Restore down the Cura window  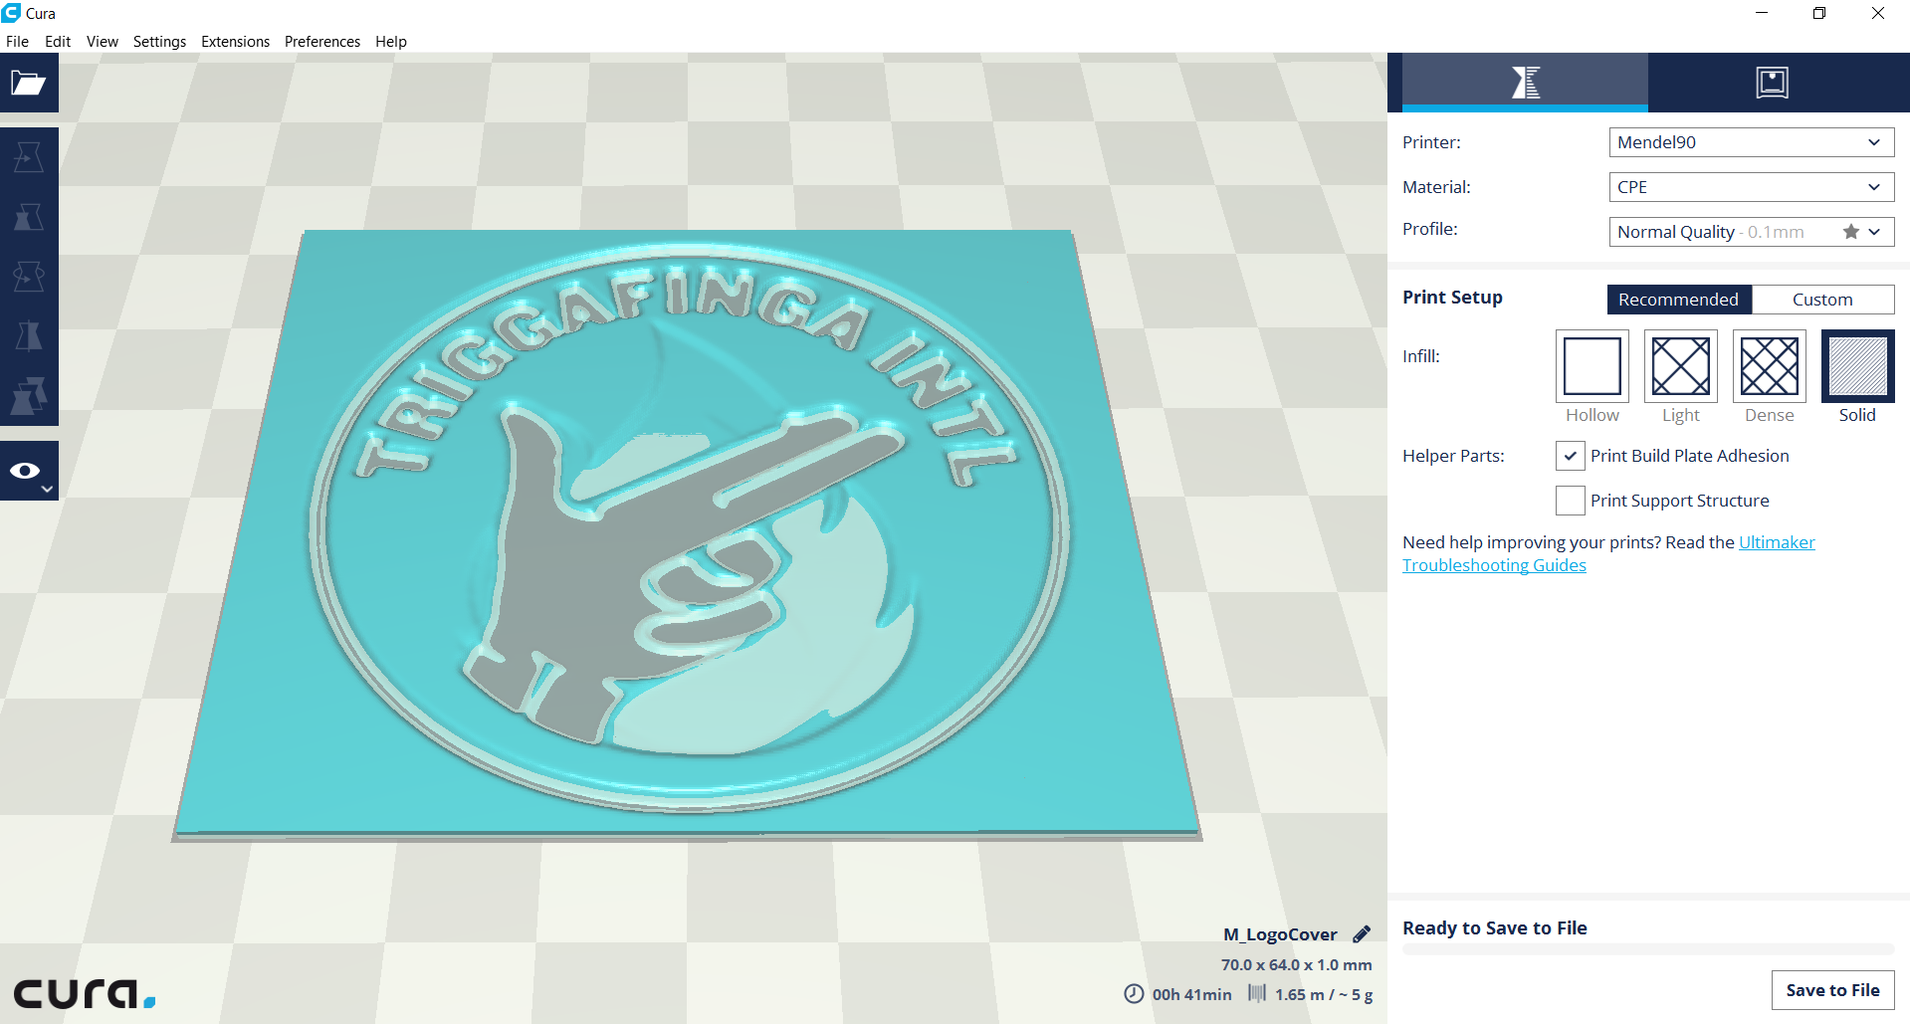(x=1819, y=13)
